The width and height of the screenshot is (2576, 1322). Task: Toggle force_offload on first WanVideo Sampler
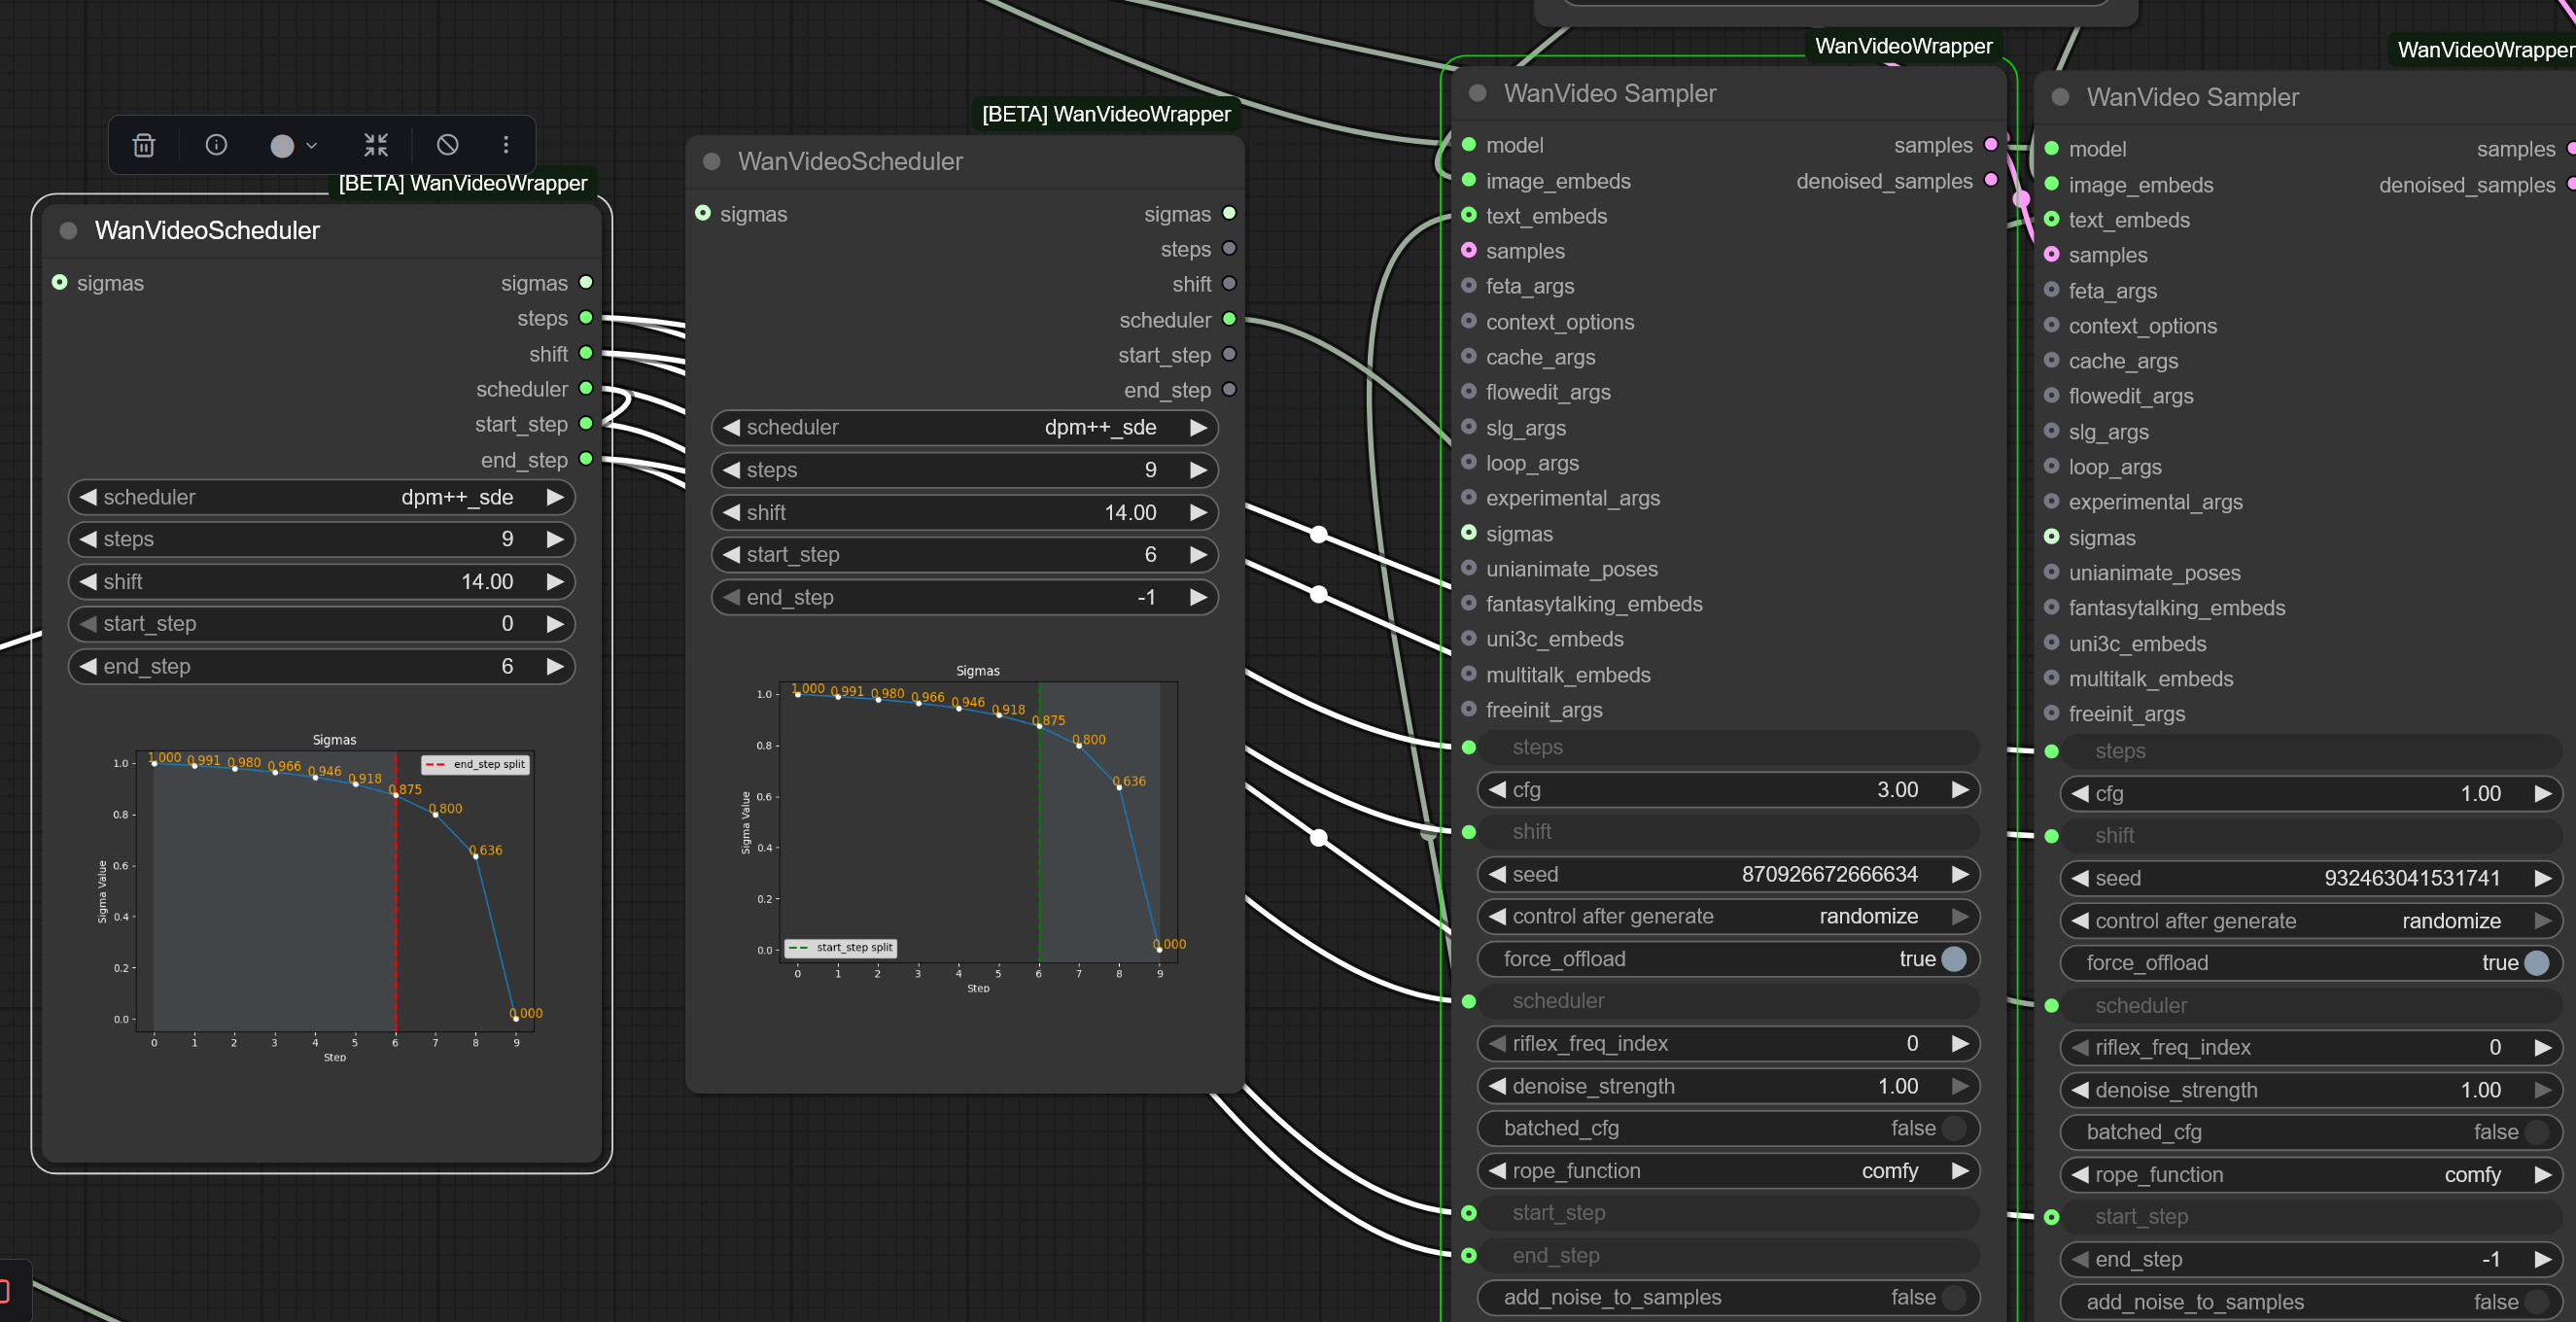click(x=1952, y=959)
